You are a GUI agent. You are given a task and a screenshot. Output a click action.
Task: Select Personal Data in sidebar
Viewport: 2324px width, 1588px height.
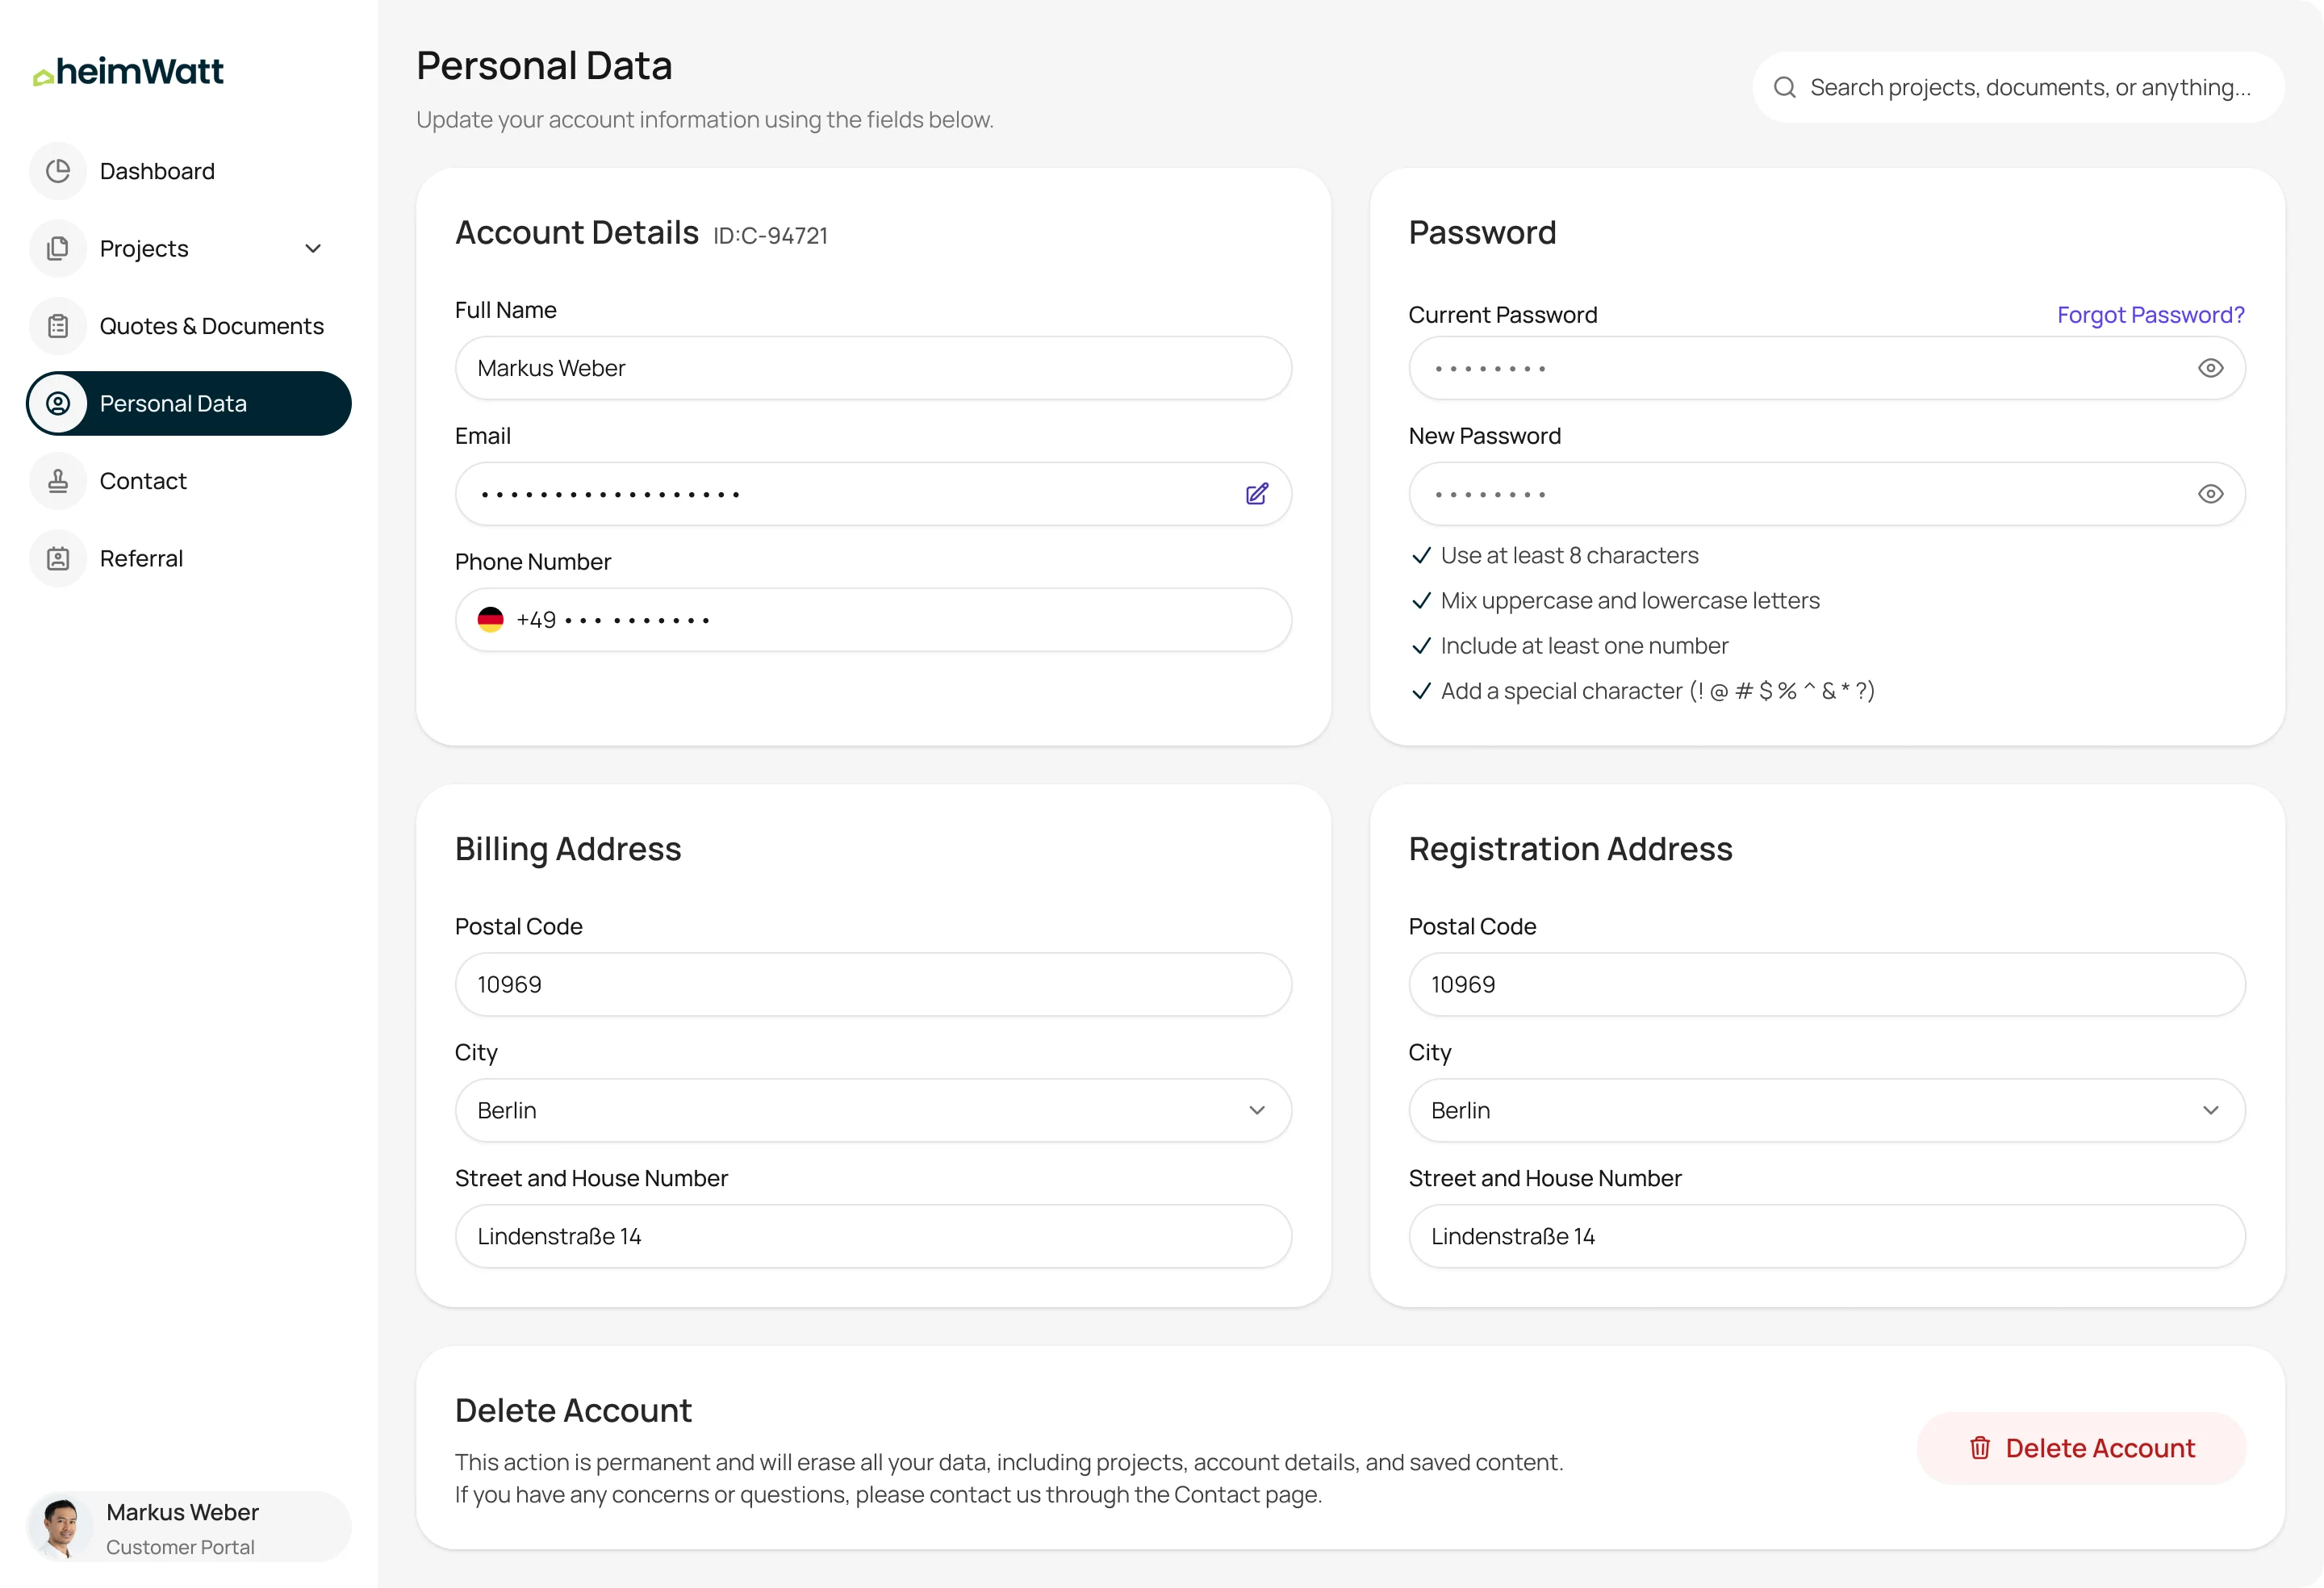[x=189, y=403]
